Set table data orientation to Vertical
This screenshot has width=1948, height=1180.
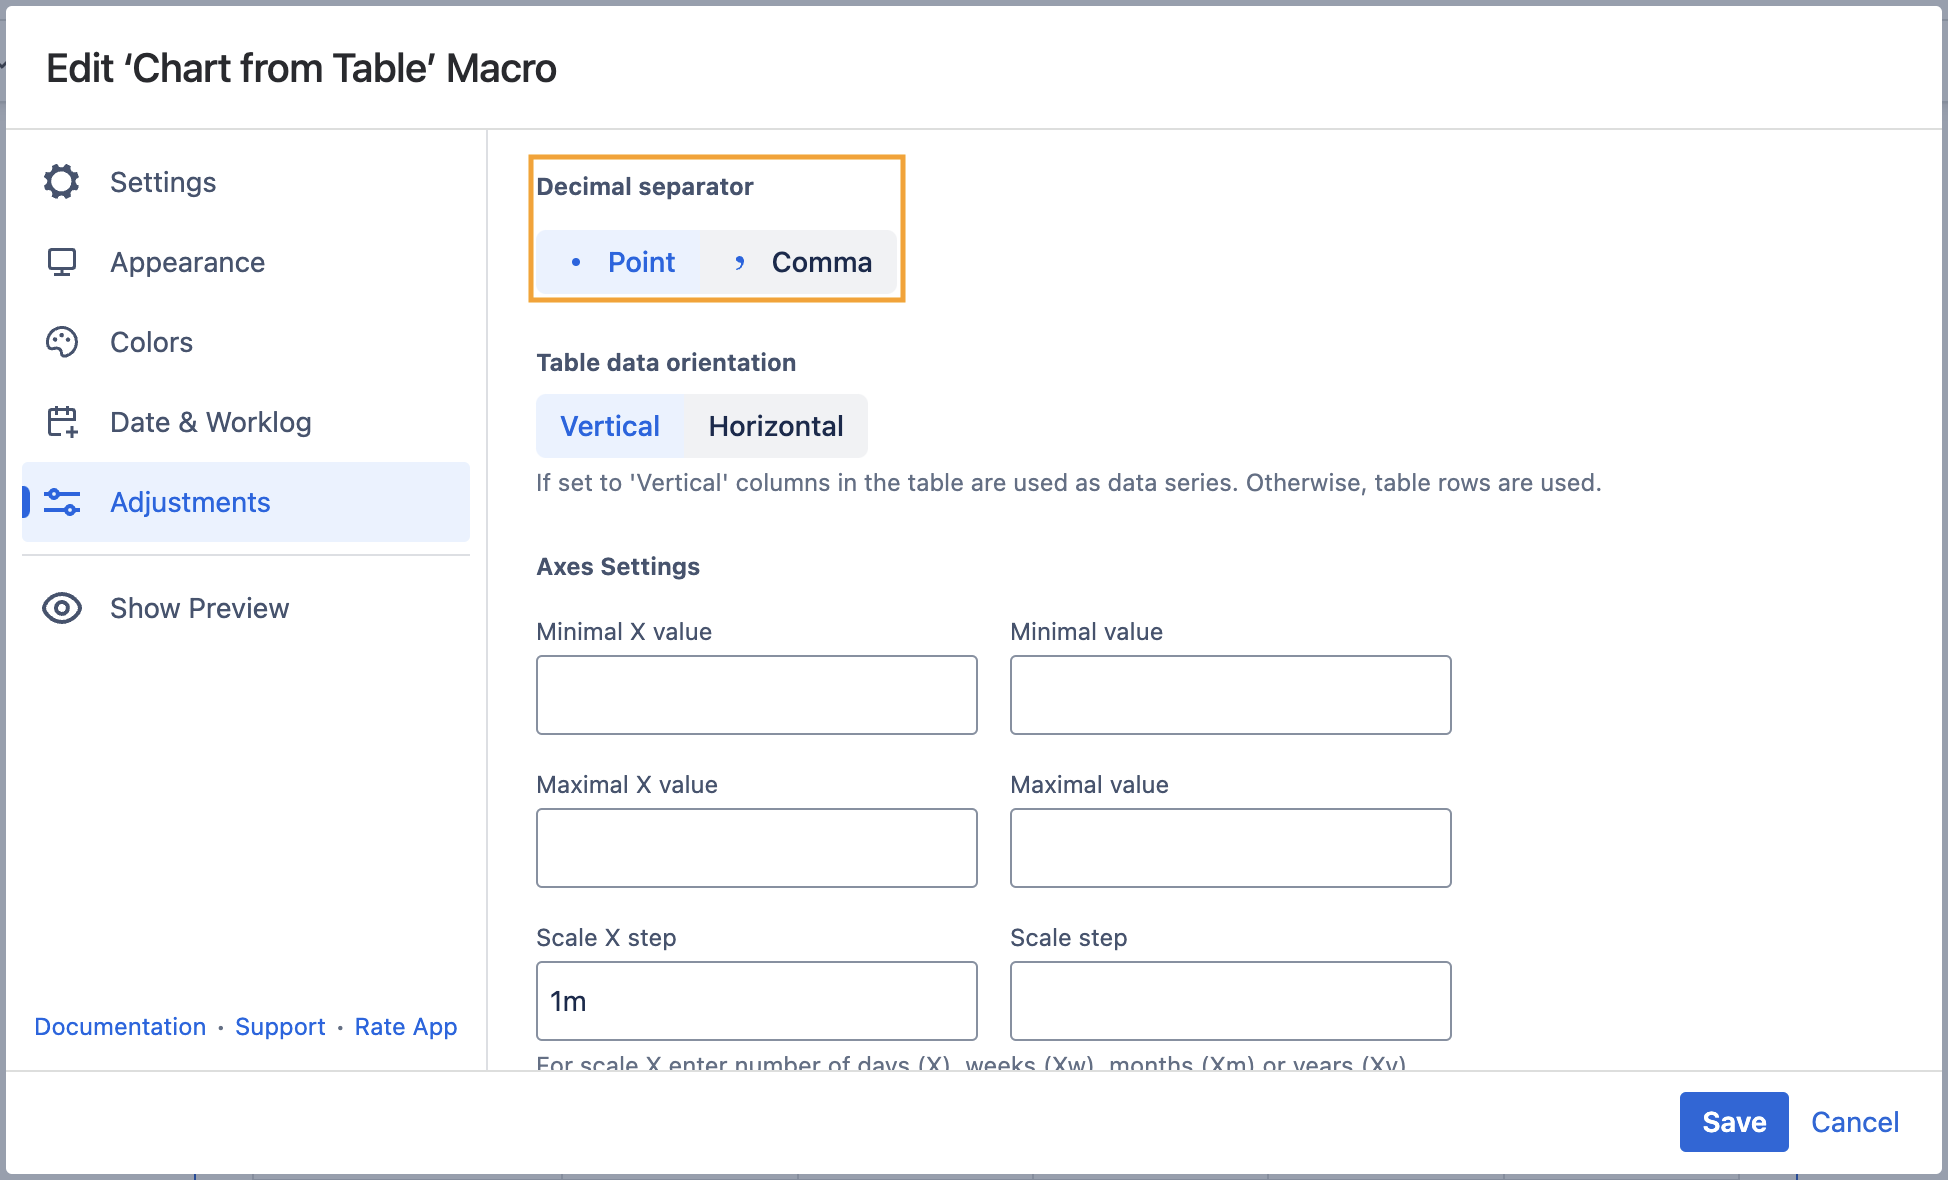point(610,426)
